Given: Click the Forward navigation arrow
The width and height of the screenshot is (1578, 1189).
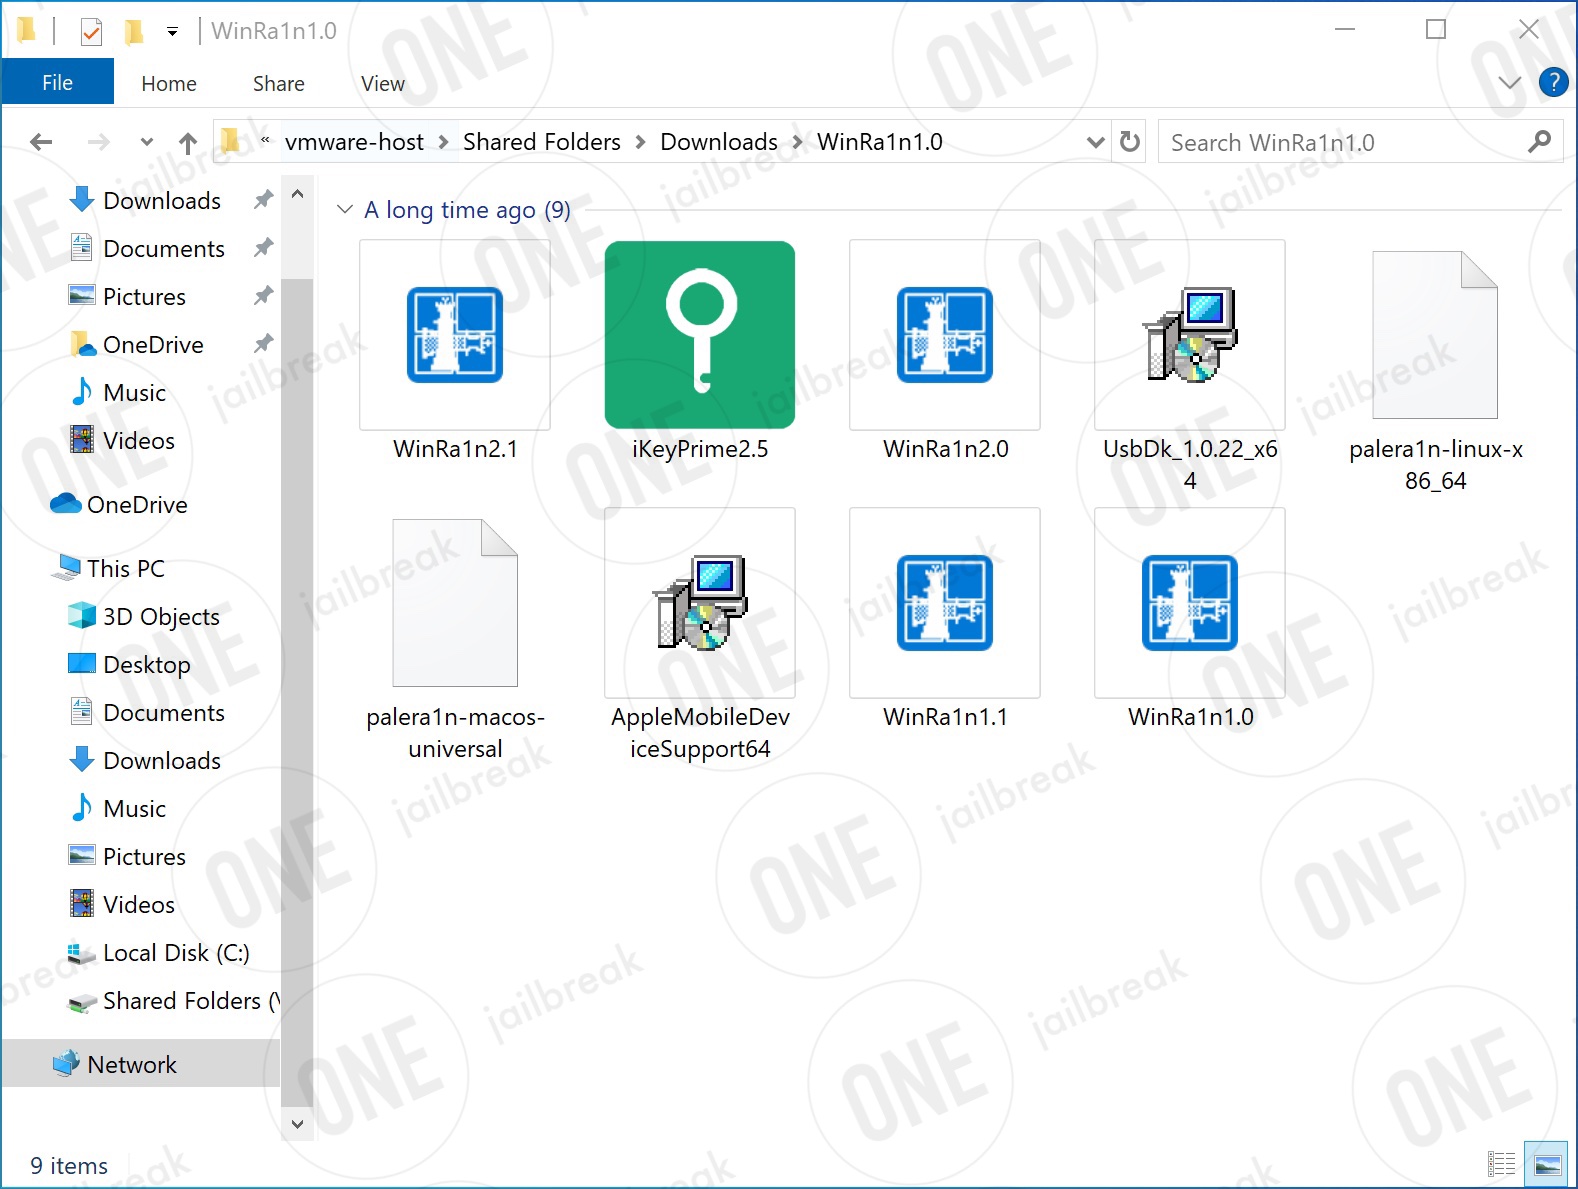Looking at the screenshot, I should tap(98, 142).
